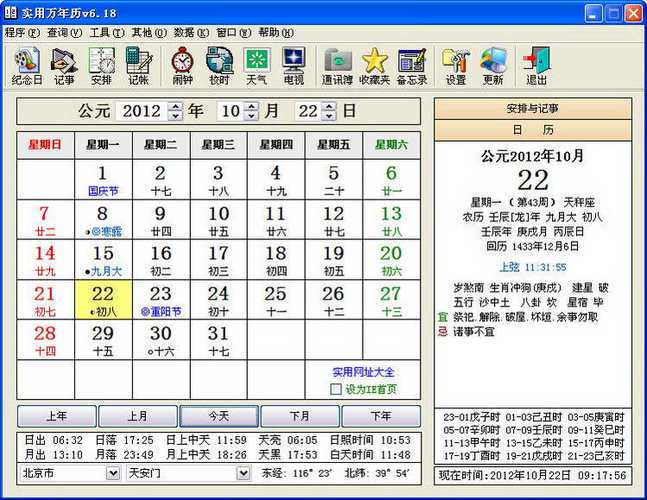Open the 收藏夹 favorites star icon
This screenshot has height=500, width=647.
(375, 65)
